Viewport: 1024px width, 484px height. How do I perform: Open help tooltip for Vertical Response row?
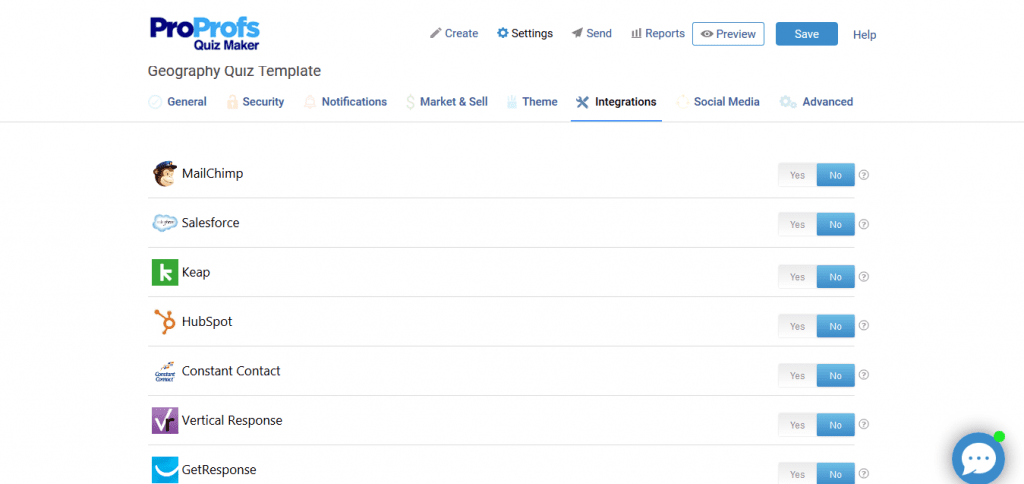pyautogui.click(x=863, y=425)
